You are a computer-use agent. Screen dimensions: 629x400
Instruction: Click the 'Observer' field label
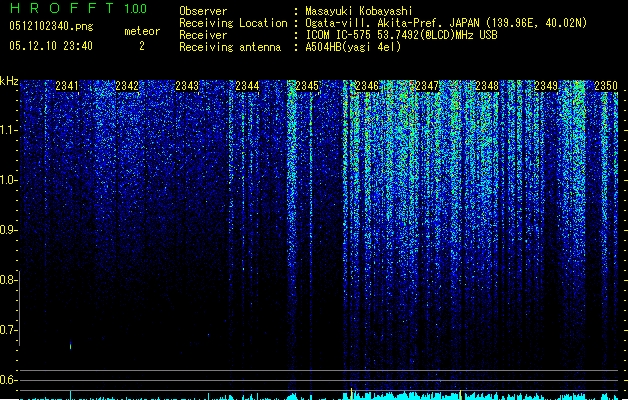[x=203, y=11]
